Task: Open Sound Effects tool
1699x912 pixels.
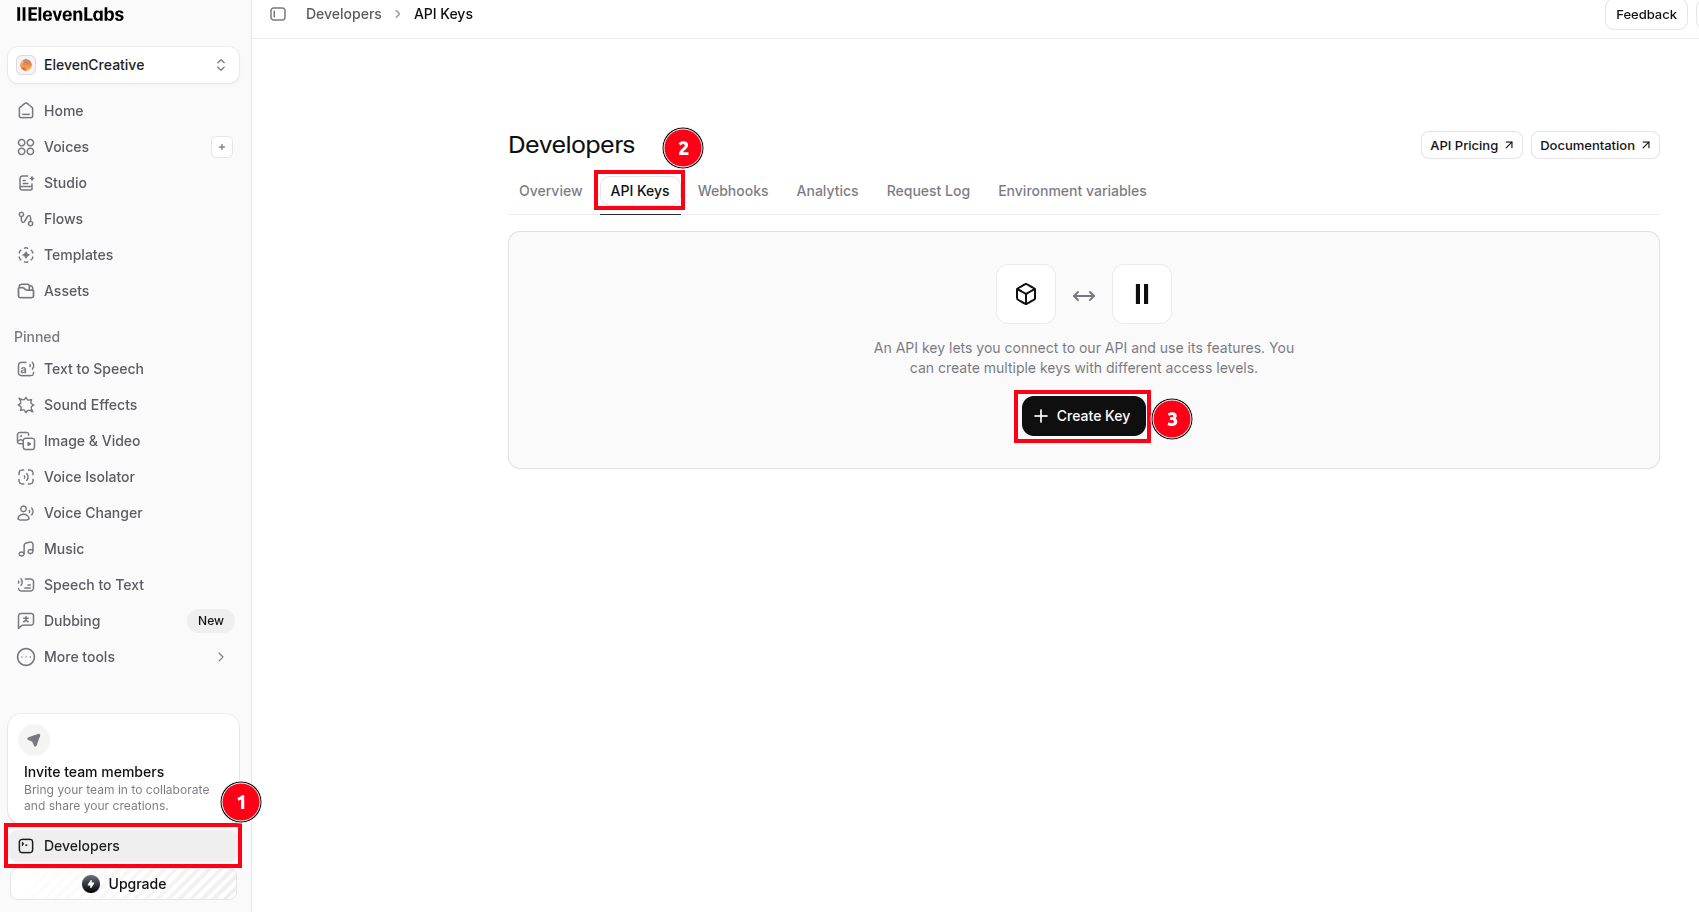Action: pos(124,405)
